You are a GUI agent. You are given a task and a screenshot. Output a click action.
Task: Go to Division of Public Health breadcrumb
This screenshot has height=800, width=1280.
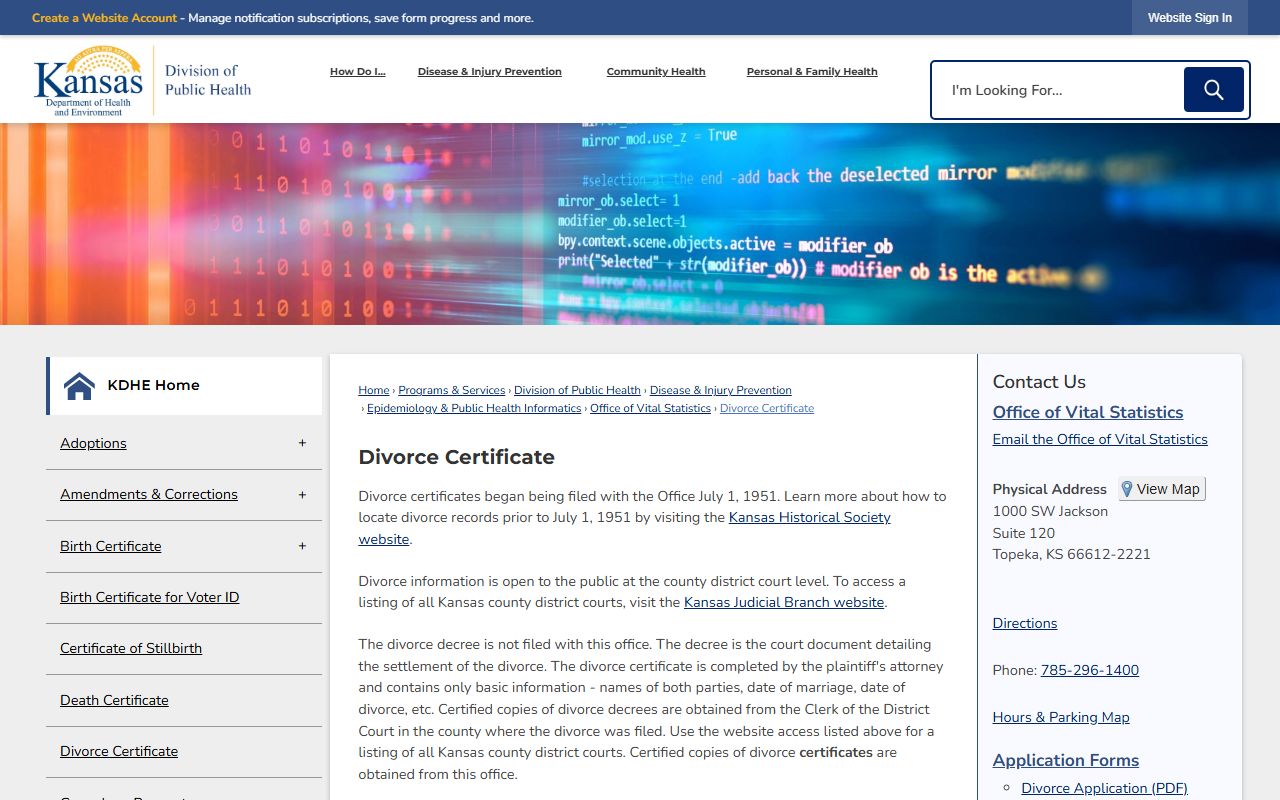[x=577, y=390]
